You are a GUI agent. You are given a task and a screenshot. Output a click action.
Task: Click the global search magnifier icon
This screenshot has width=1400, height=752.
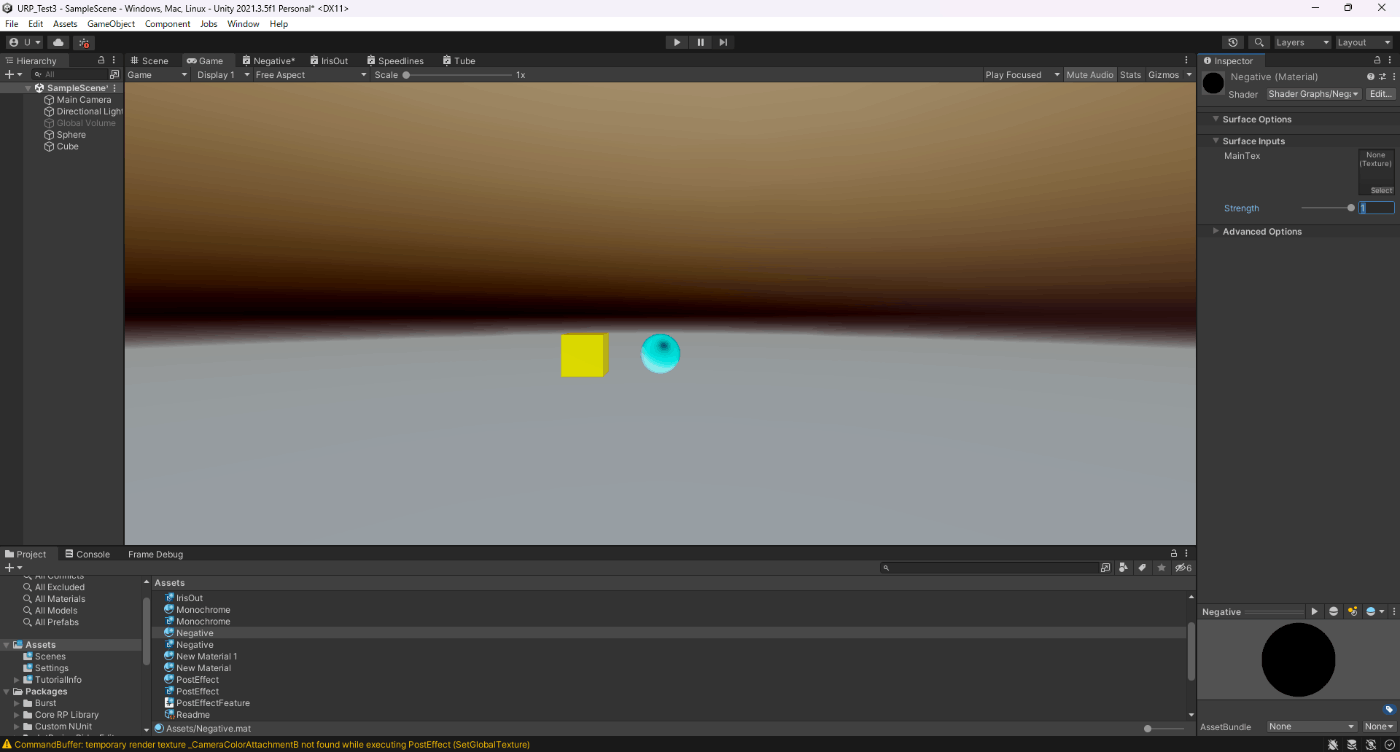coord(1259,42)
